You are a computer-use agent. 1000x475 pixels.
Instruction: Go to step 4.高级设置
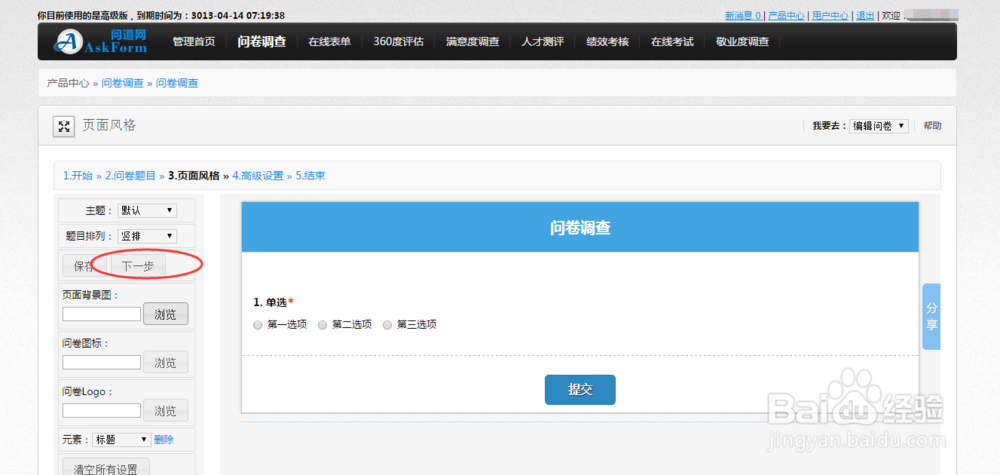click(258, 176)
